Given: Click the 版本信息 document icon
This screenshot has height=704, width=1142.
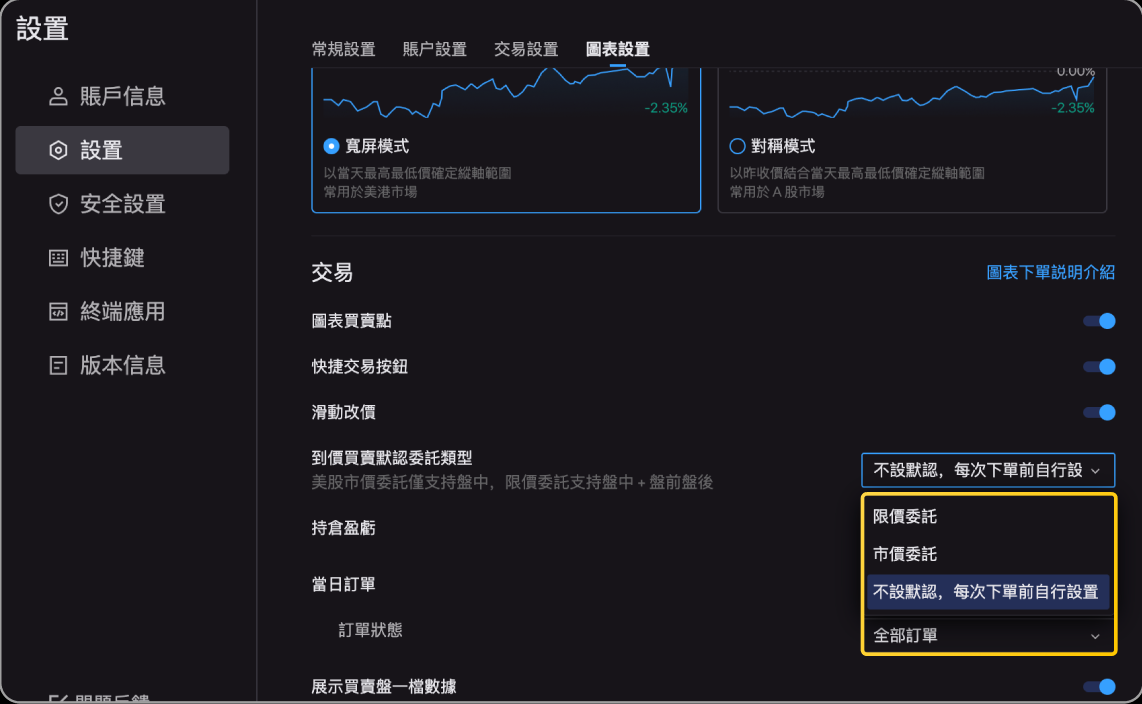Looking at the screenshot, I should [x=58, y=366].
